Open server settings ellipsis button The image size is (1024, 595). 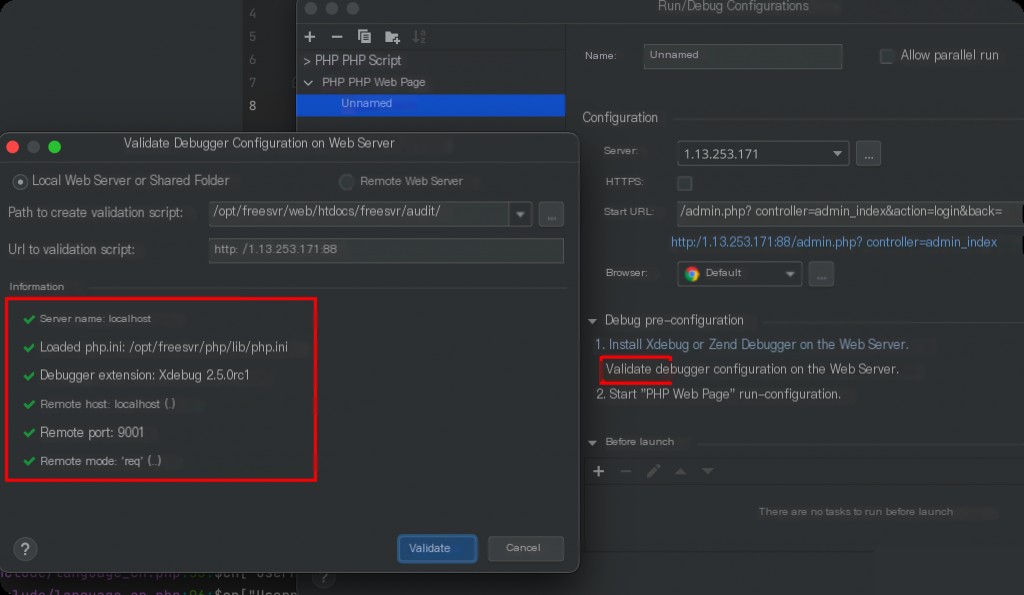(868, 154)
